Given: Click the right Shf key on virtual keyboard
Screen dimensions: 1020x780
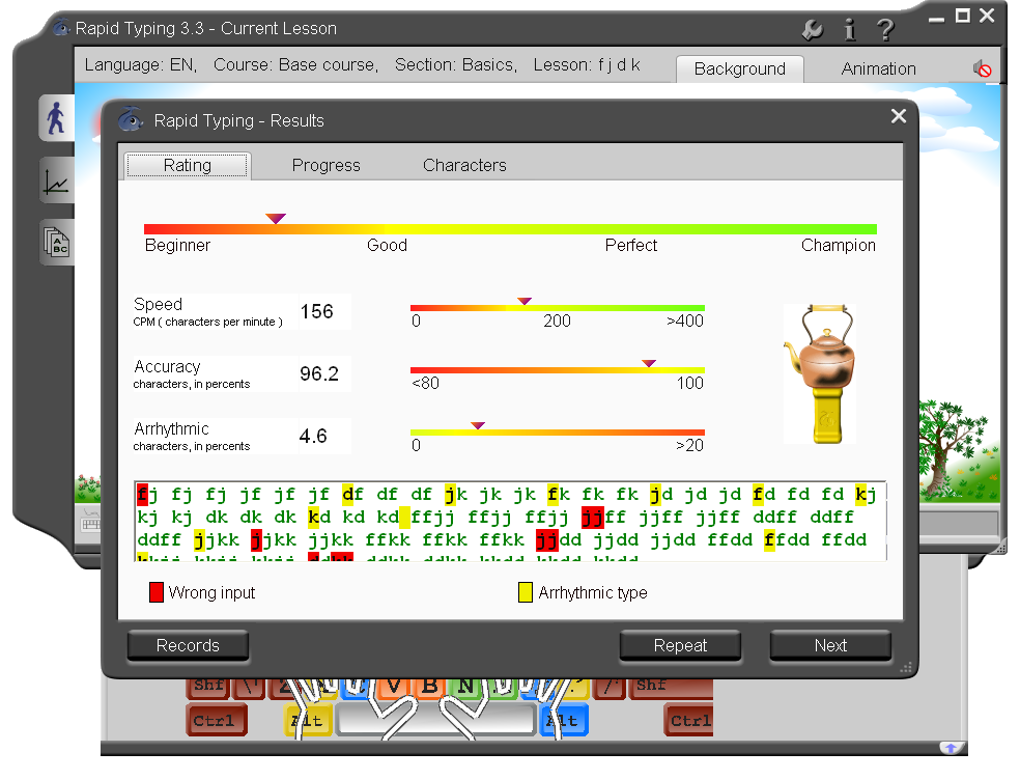Looking at the screenshot, I should tap(671, 687).
